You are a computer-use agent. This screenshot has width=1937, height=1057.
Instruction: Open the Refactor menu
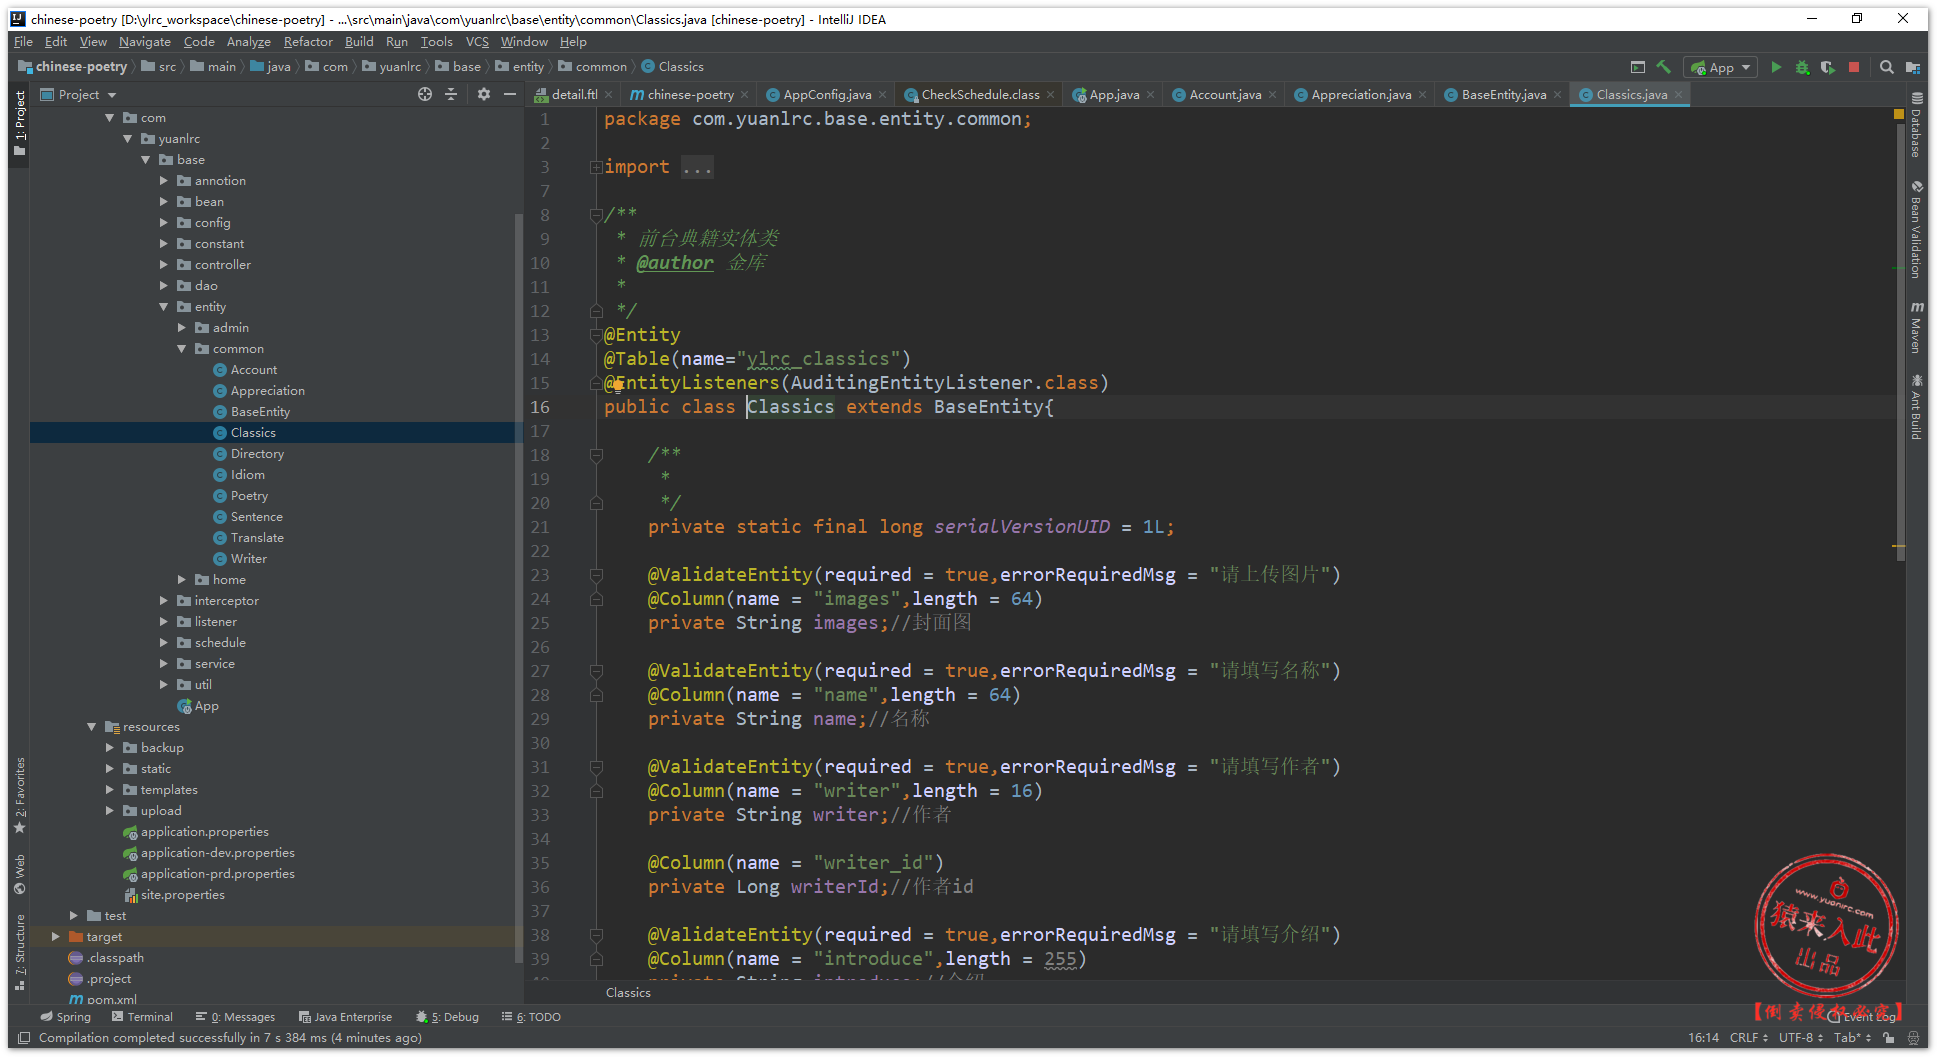(307, 42)
